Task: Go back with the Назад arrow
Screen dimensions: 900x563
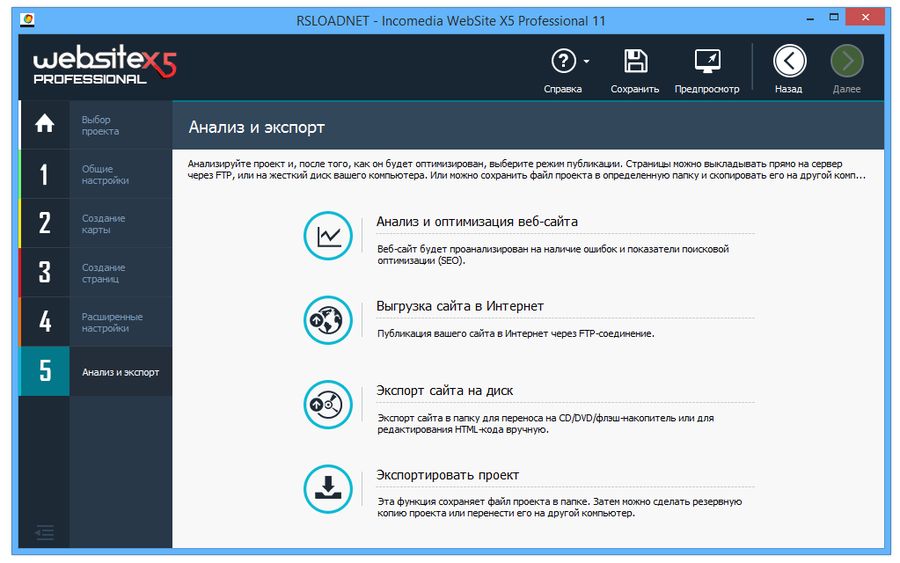Action: 789,61
